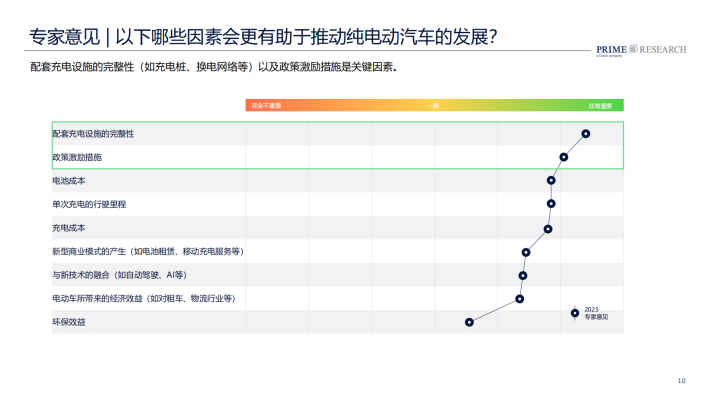
Task: Click the 新型商业模式的产生 data marker
Action: point(525,252)
